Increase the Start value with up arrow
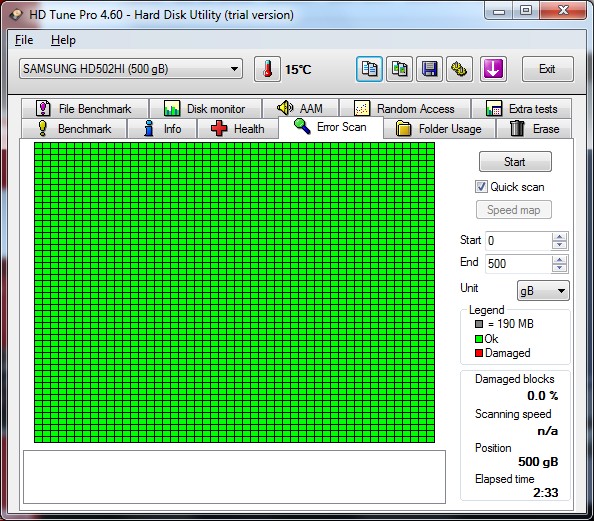This screenshot has width=594, height=521. coord(560,237)
